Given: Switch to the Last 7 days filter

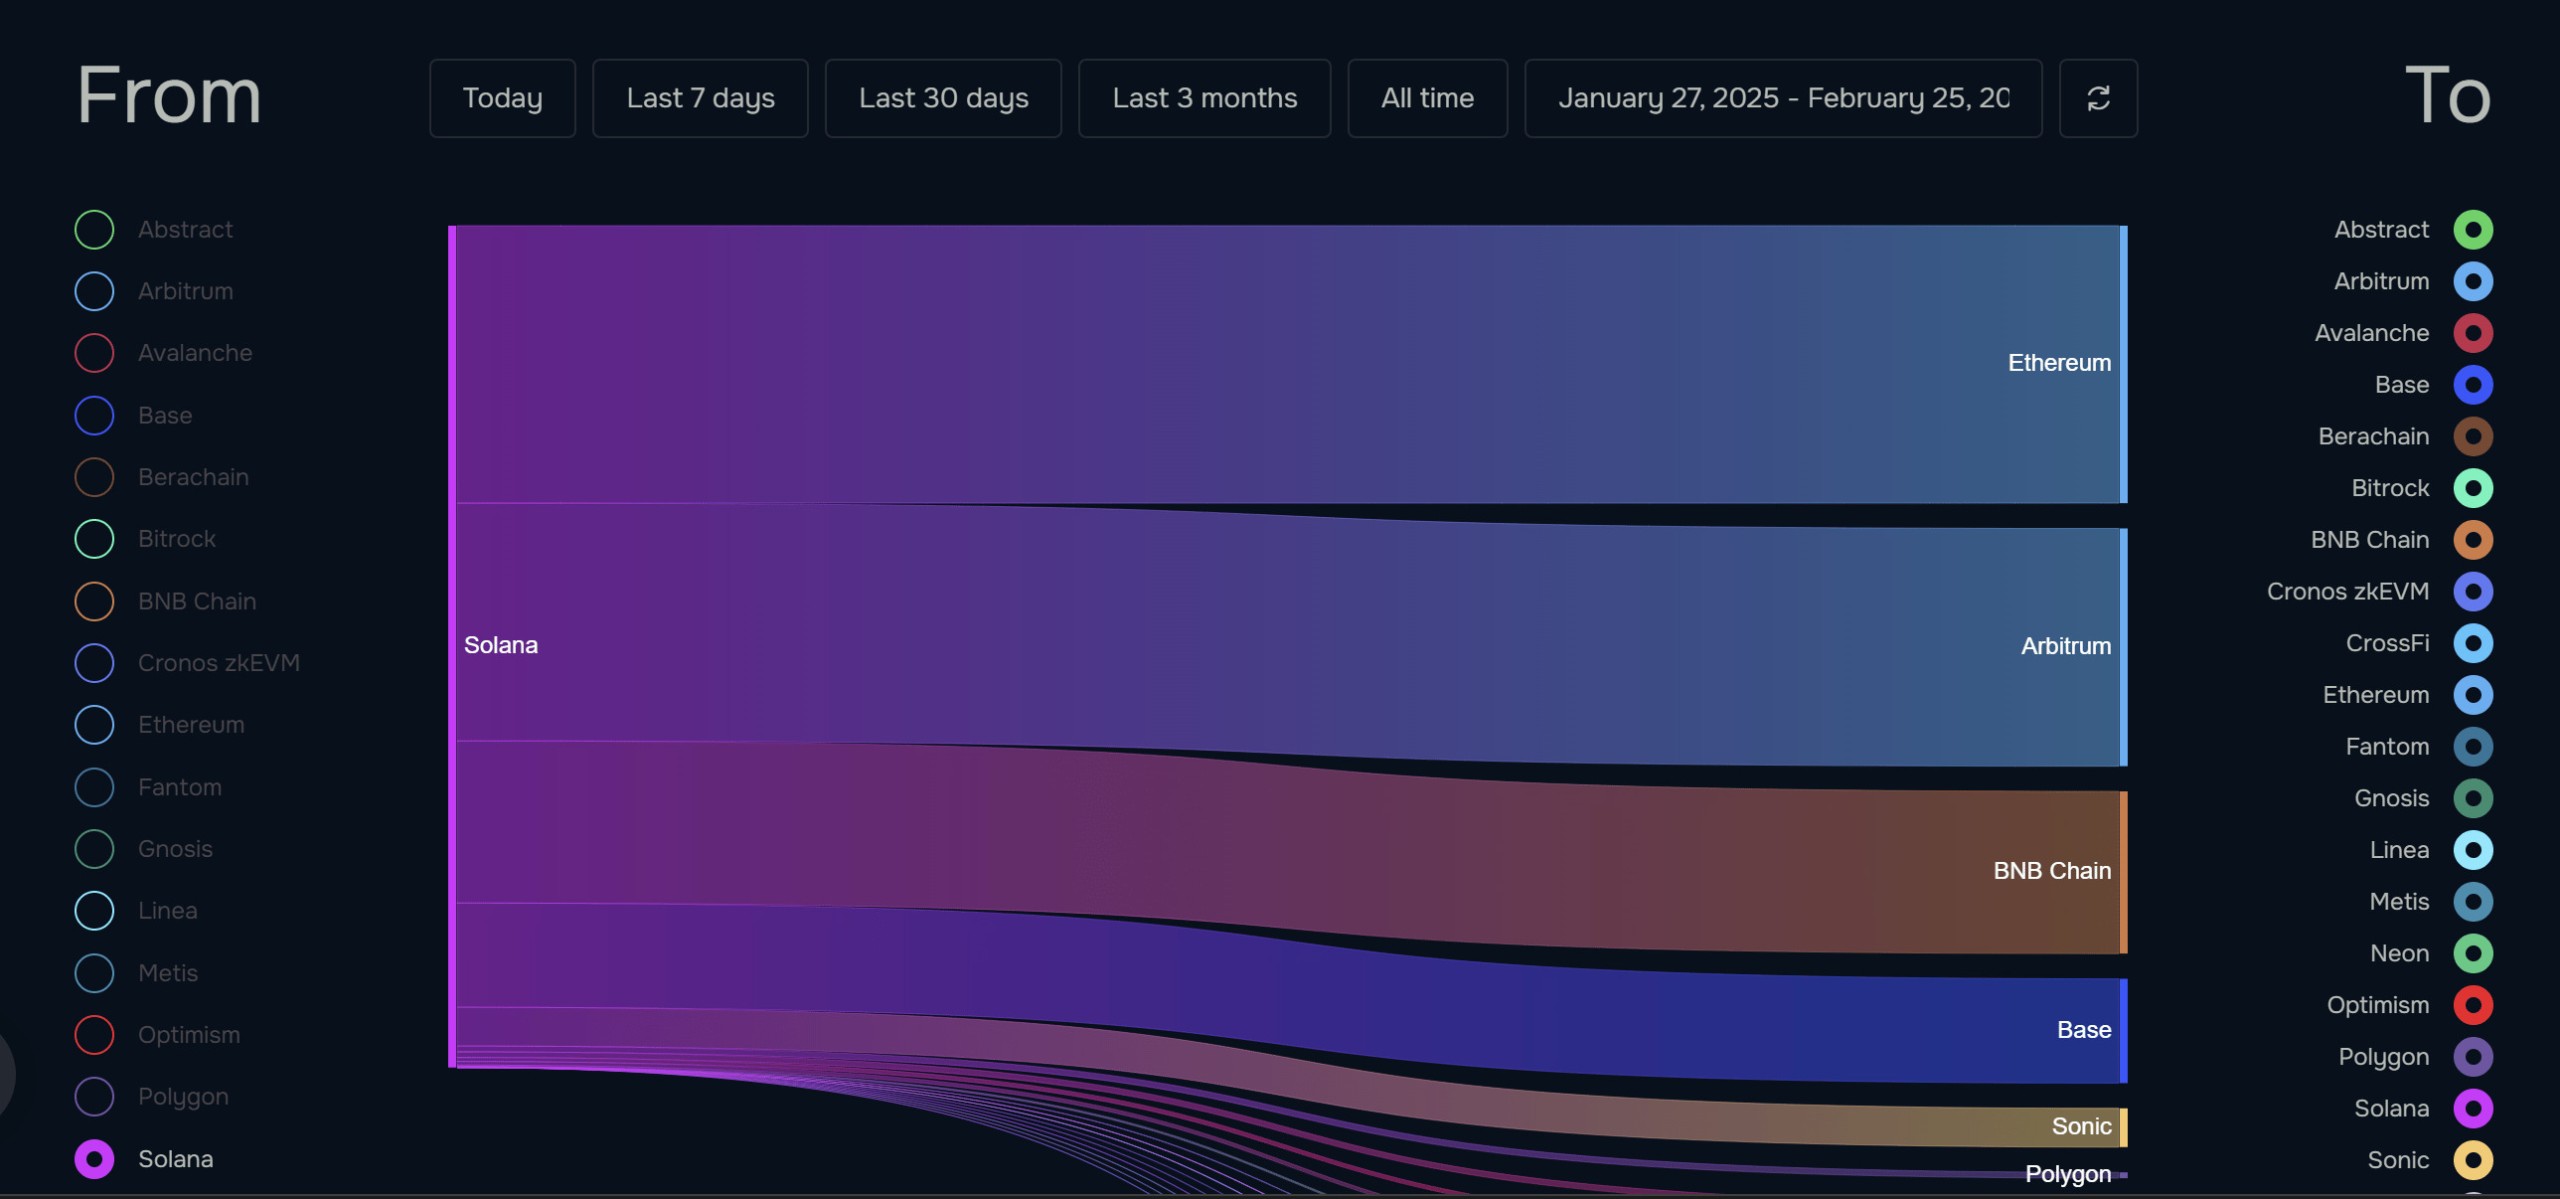Looking at the screenshot, I should [x=700, y=98].
